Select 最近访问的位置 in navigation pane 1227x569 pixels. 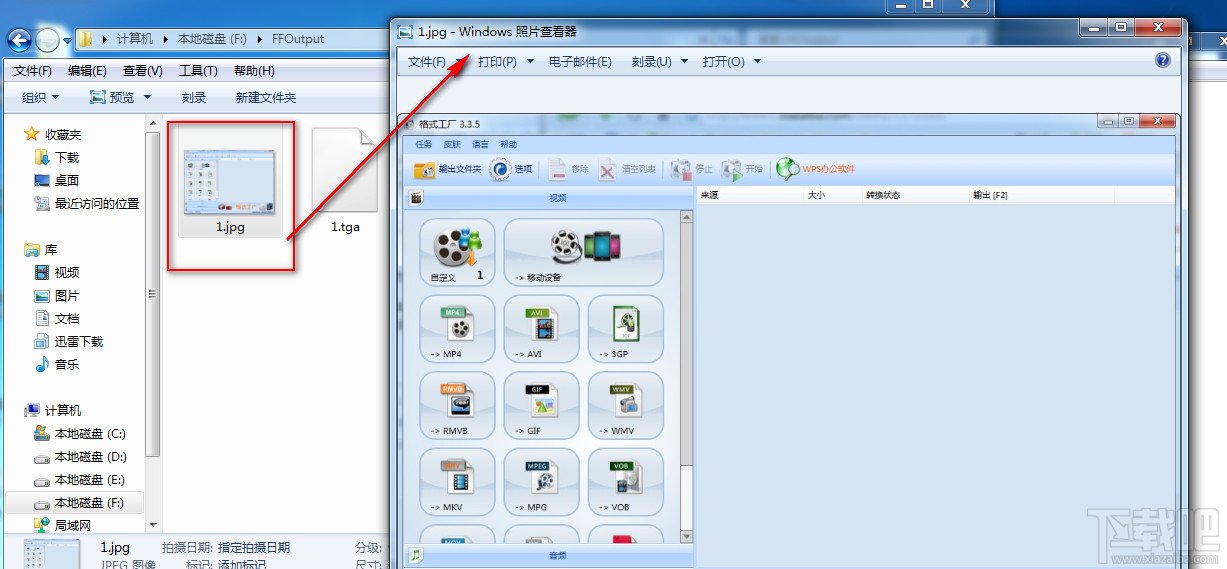[x=86, y=203]
